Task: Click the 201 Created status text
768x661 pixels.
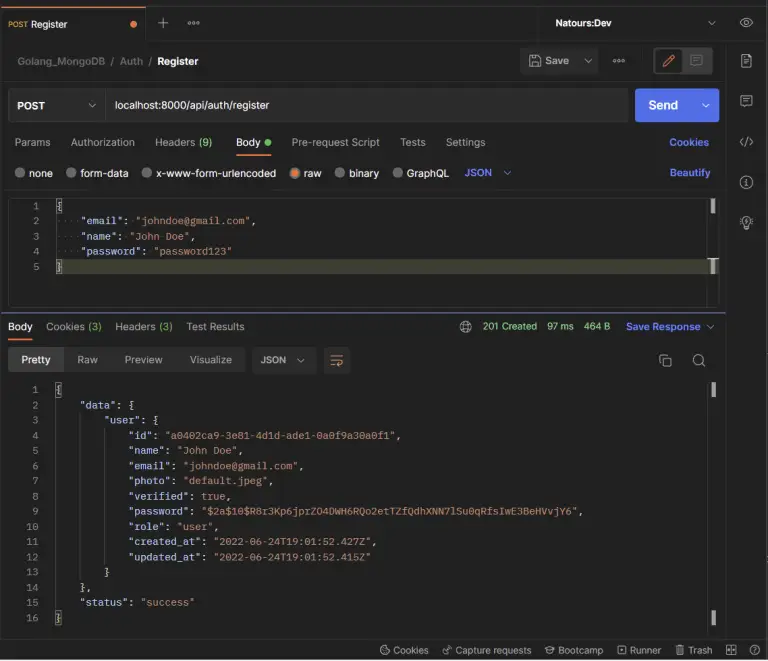Action: coord(509,327)
